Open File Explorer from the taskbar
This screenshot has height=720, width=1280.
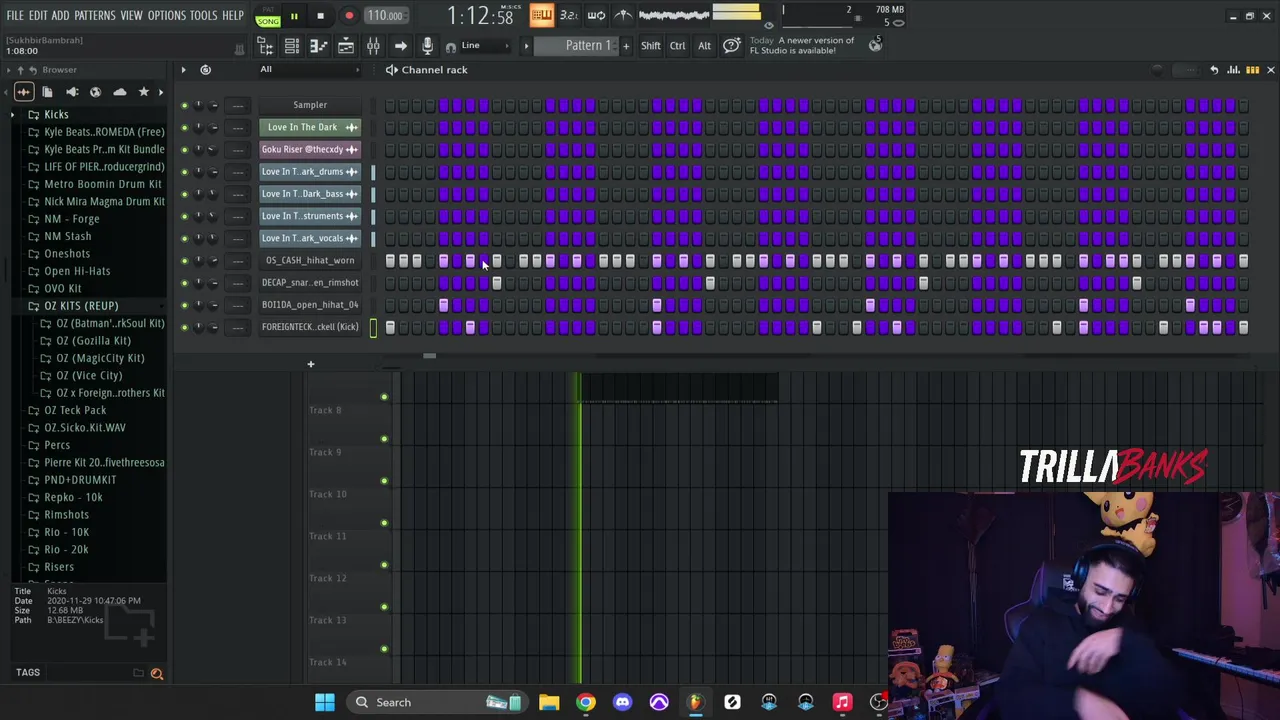[549, 702]
